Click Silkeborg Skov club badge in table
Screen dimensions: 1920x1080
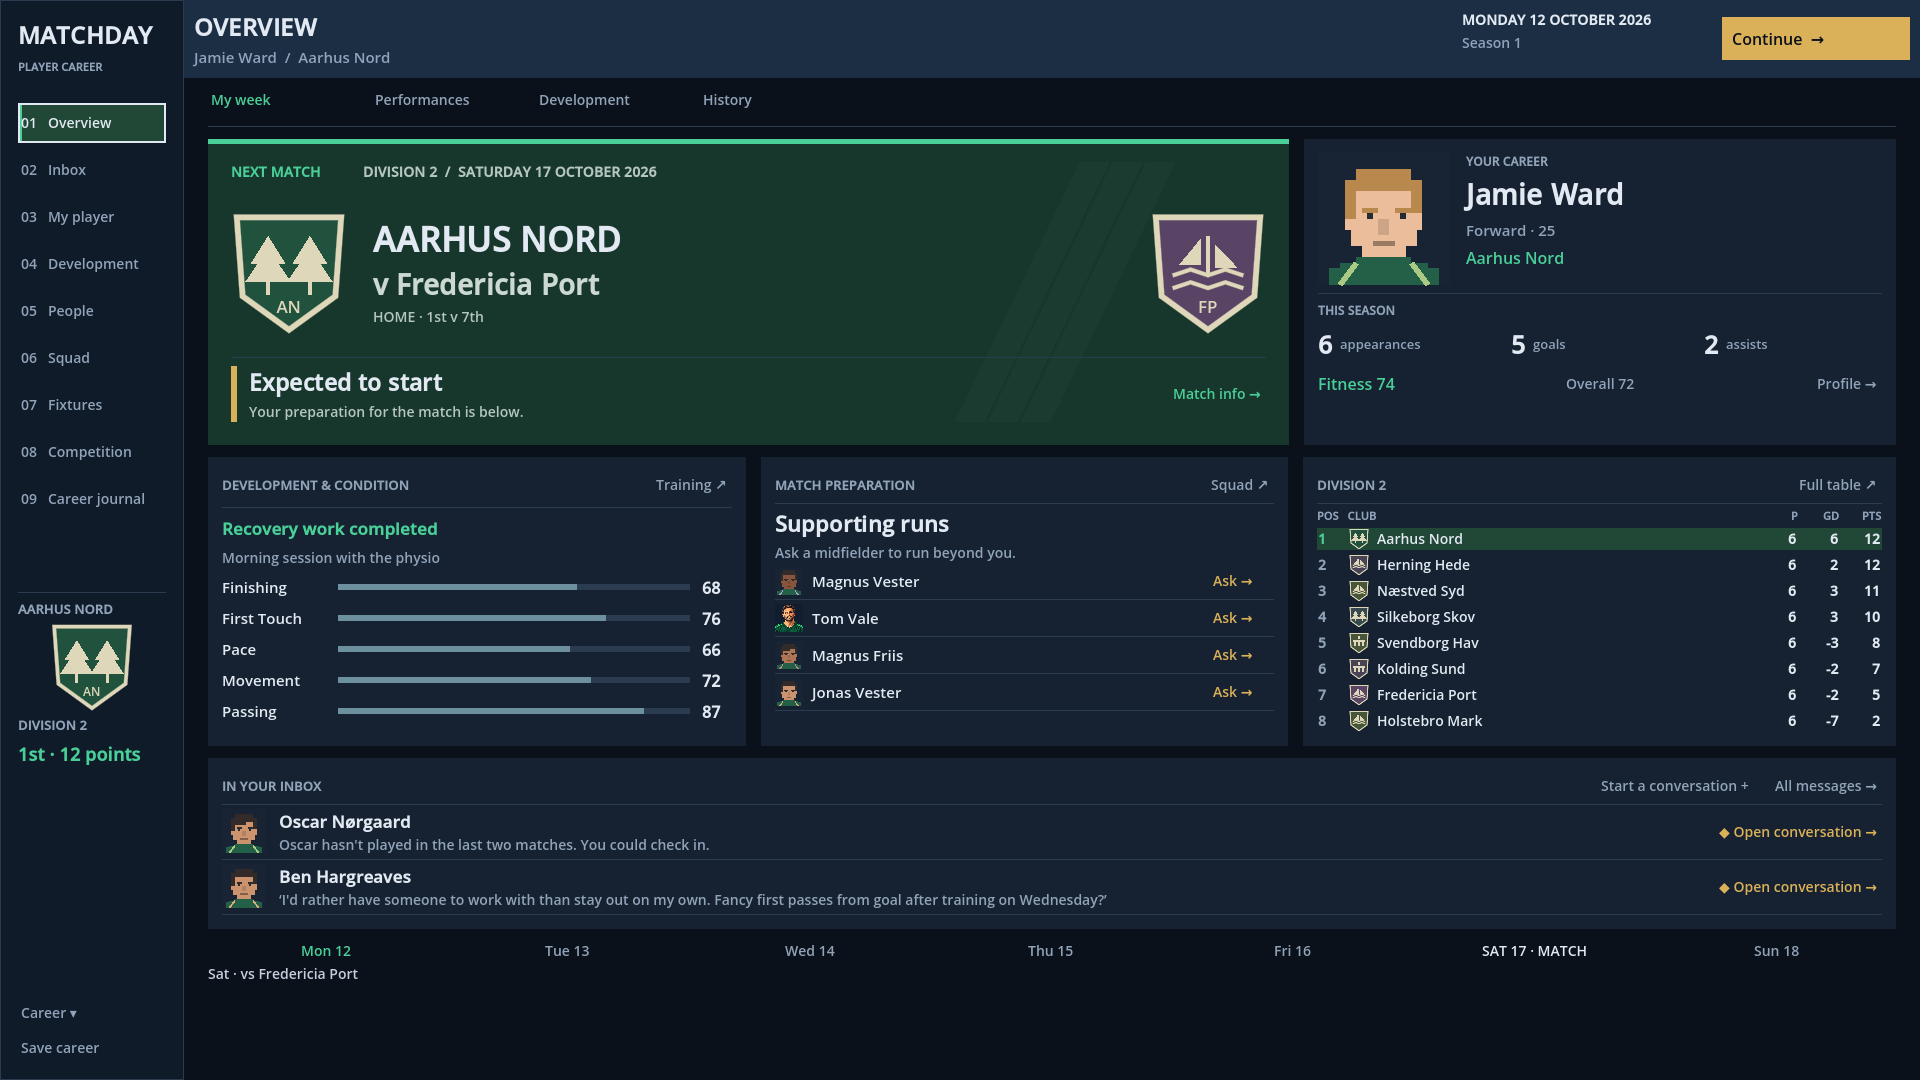click(1359, 617)
